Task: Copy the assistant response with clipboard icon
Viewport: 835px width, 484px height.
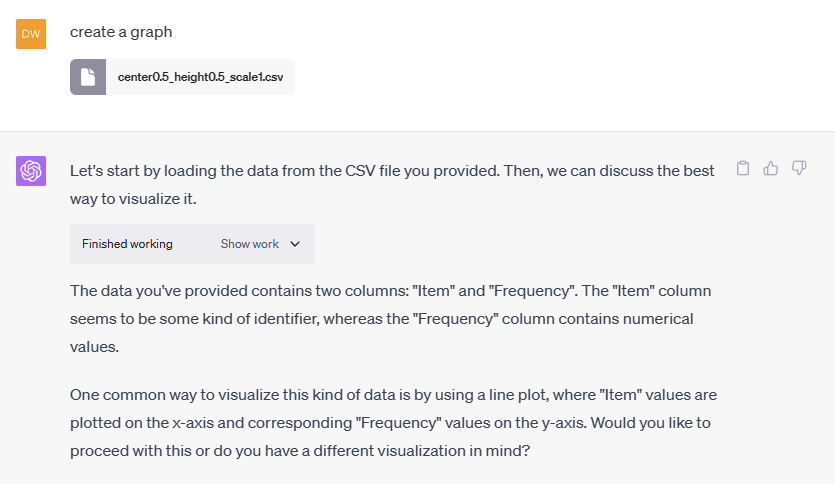Action: [x=743, y=168]
